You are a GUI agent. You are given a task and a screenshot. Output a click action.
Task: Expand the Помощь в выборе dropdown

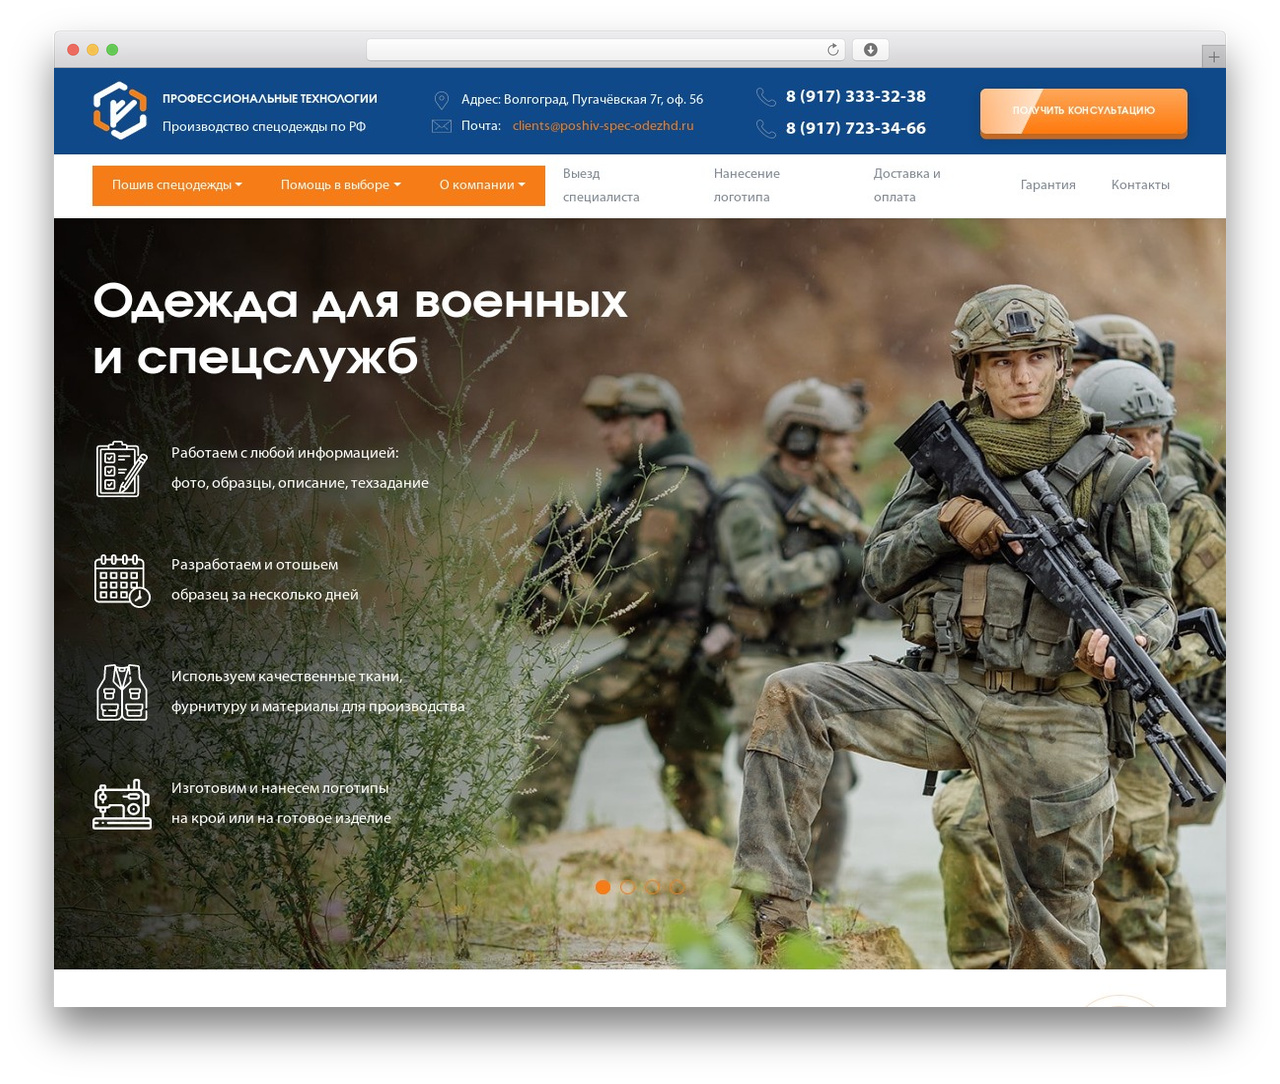click(341, 185)
